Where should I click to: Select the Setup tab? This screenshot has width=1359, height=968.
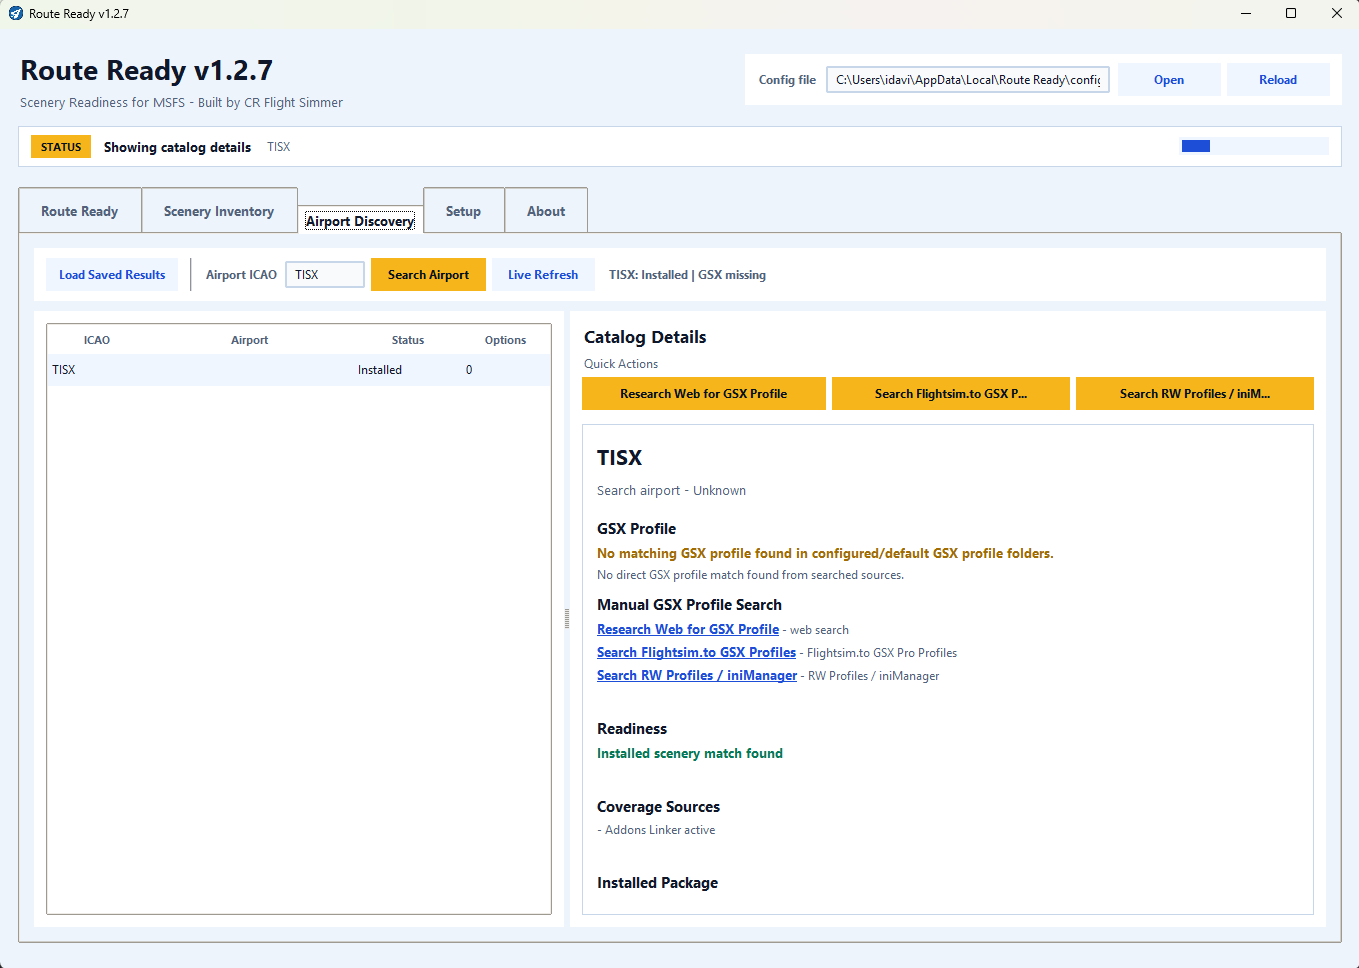(x=463, y=211)
